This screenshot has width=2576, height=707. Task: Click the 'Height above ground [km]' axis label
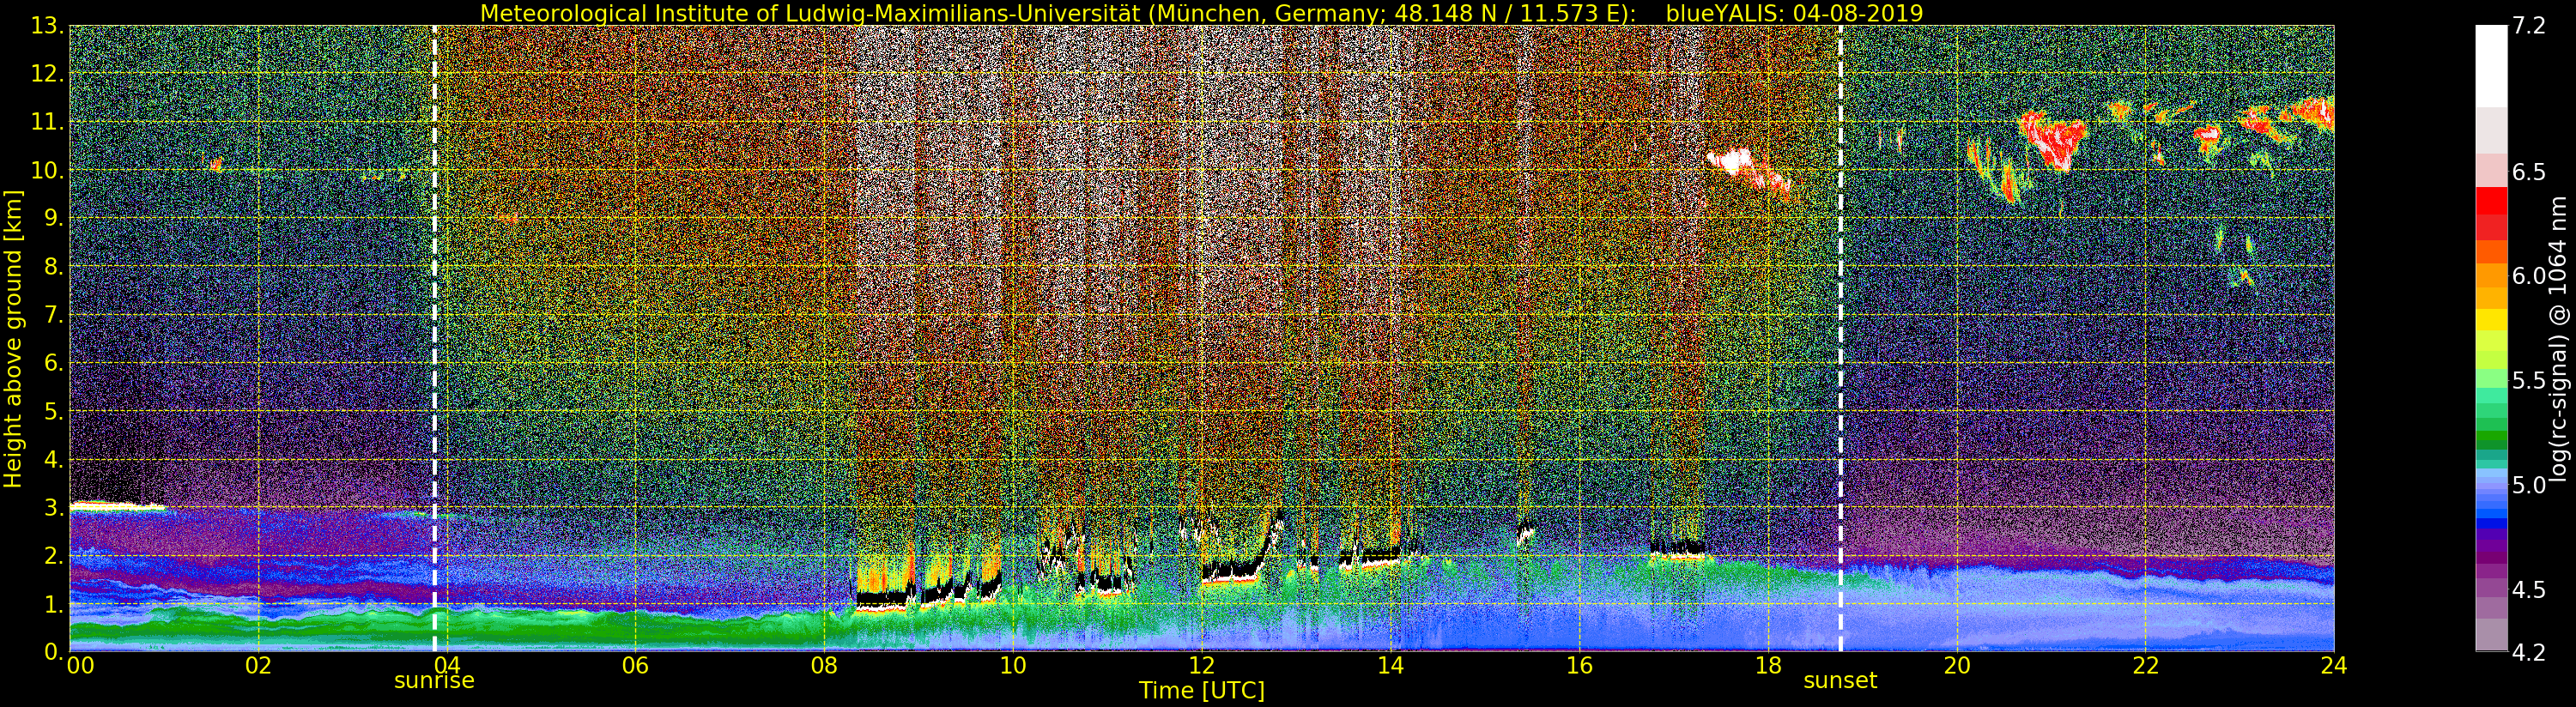(x=13, y=338)
